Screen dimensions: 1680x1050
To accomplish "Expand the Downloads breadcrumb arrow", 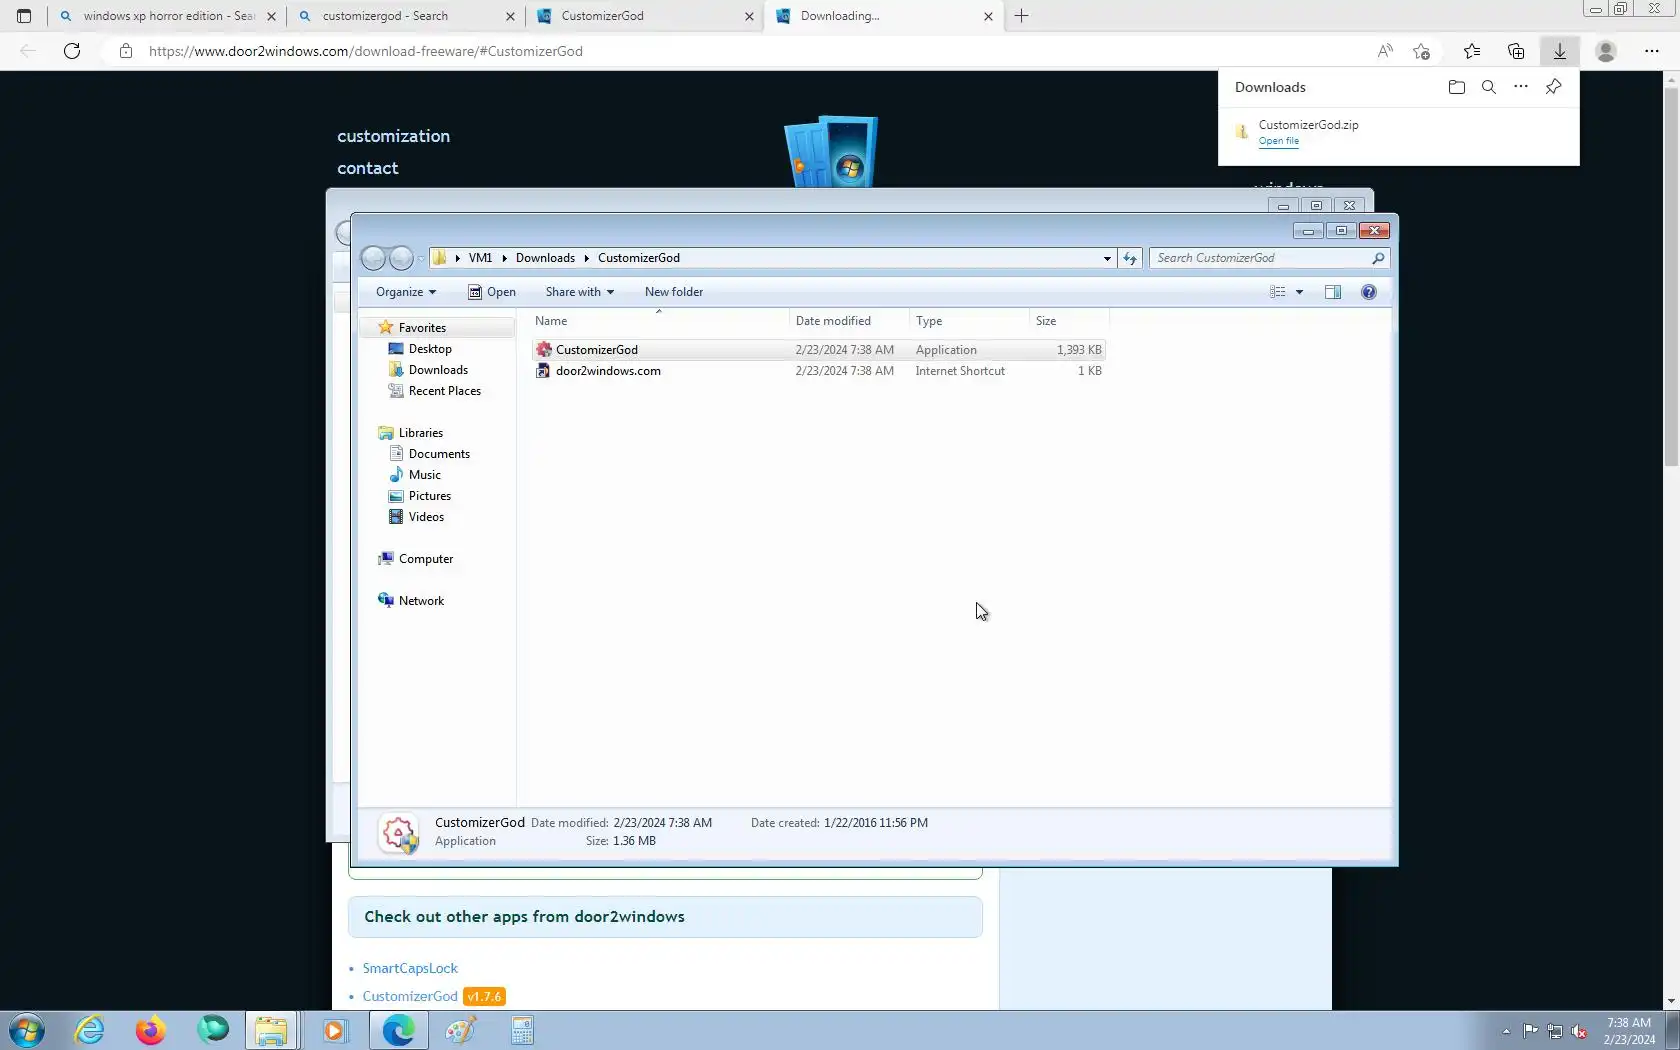I will click(x=587, y=258).
